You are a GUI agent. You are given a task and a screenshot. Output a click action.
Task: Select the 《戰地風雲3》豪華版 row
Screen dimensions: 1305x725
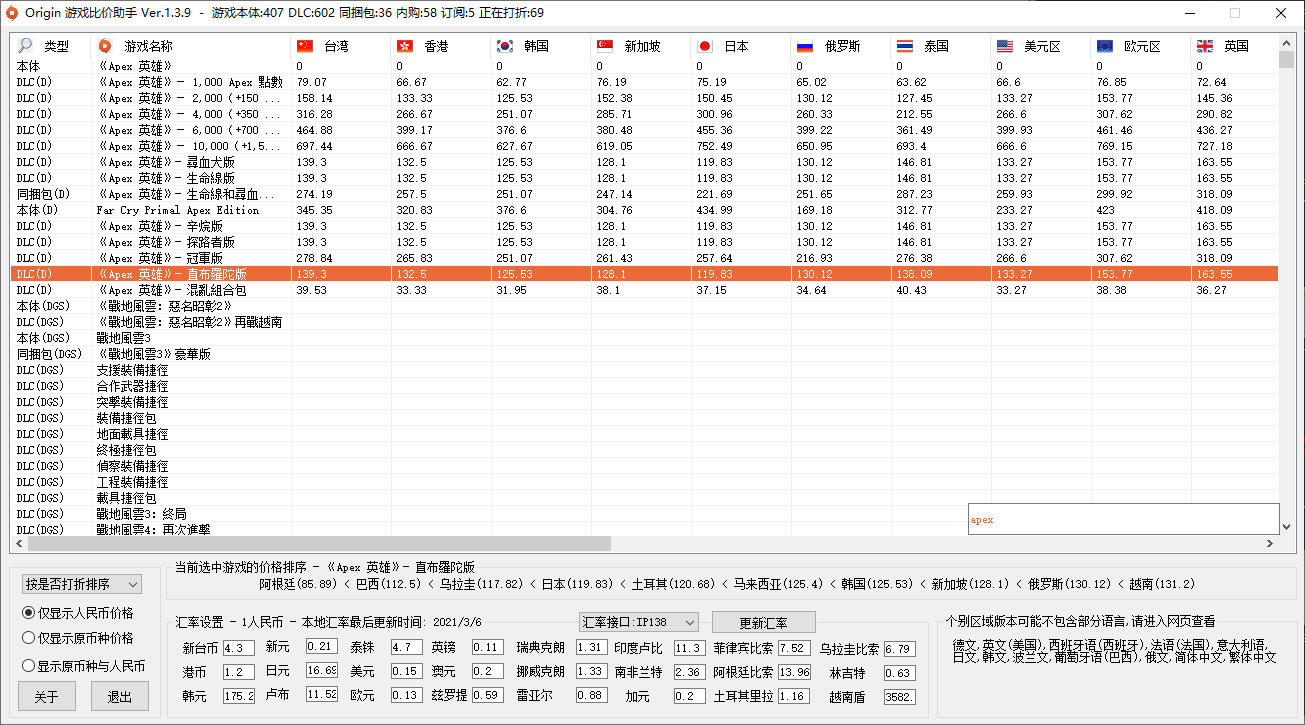645,354
